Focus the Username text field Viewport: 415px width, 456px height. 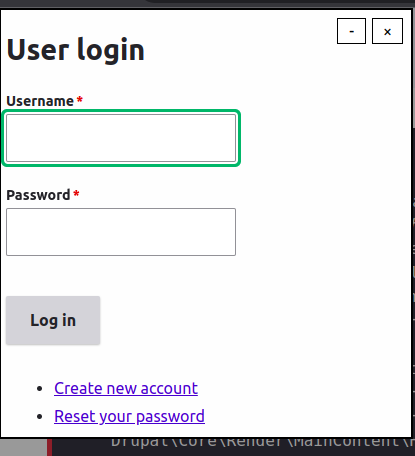click(121, 138)
